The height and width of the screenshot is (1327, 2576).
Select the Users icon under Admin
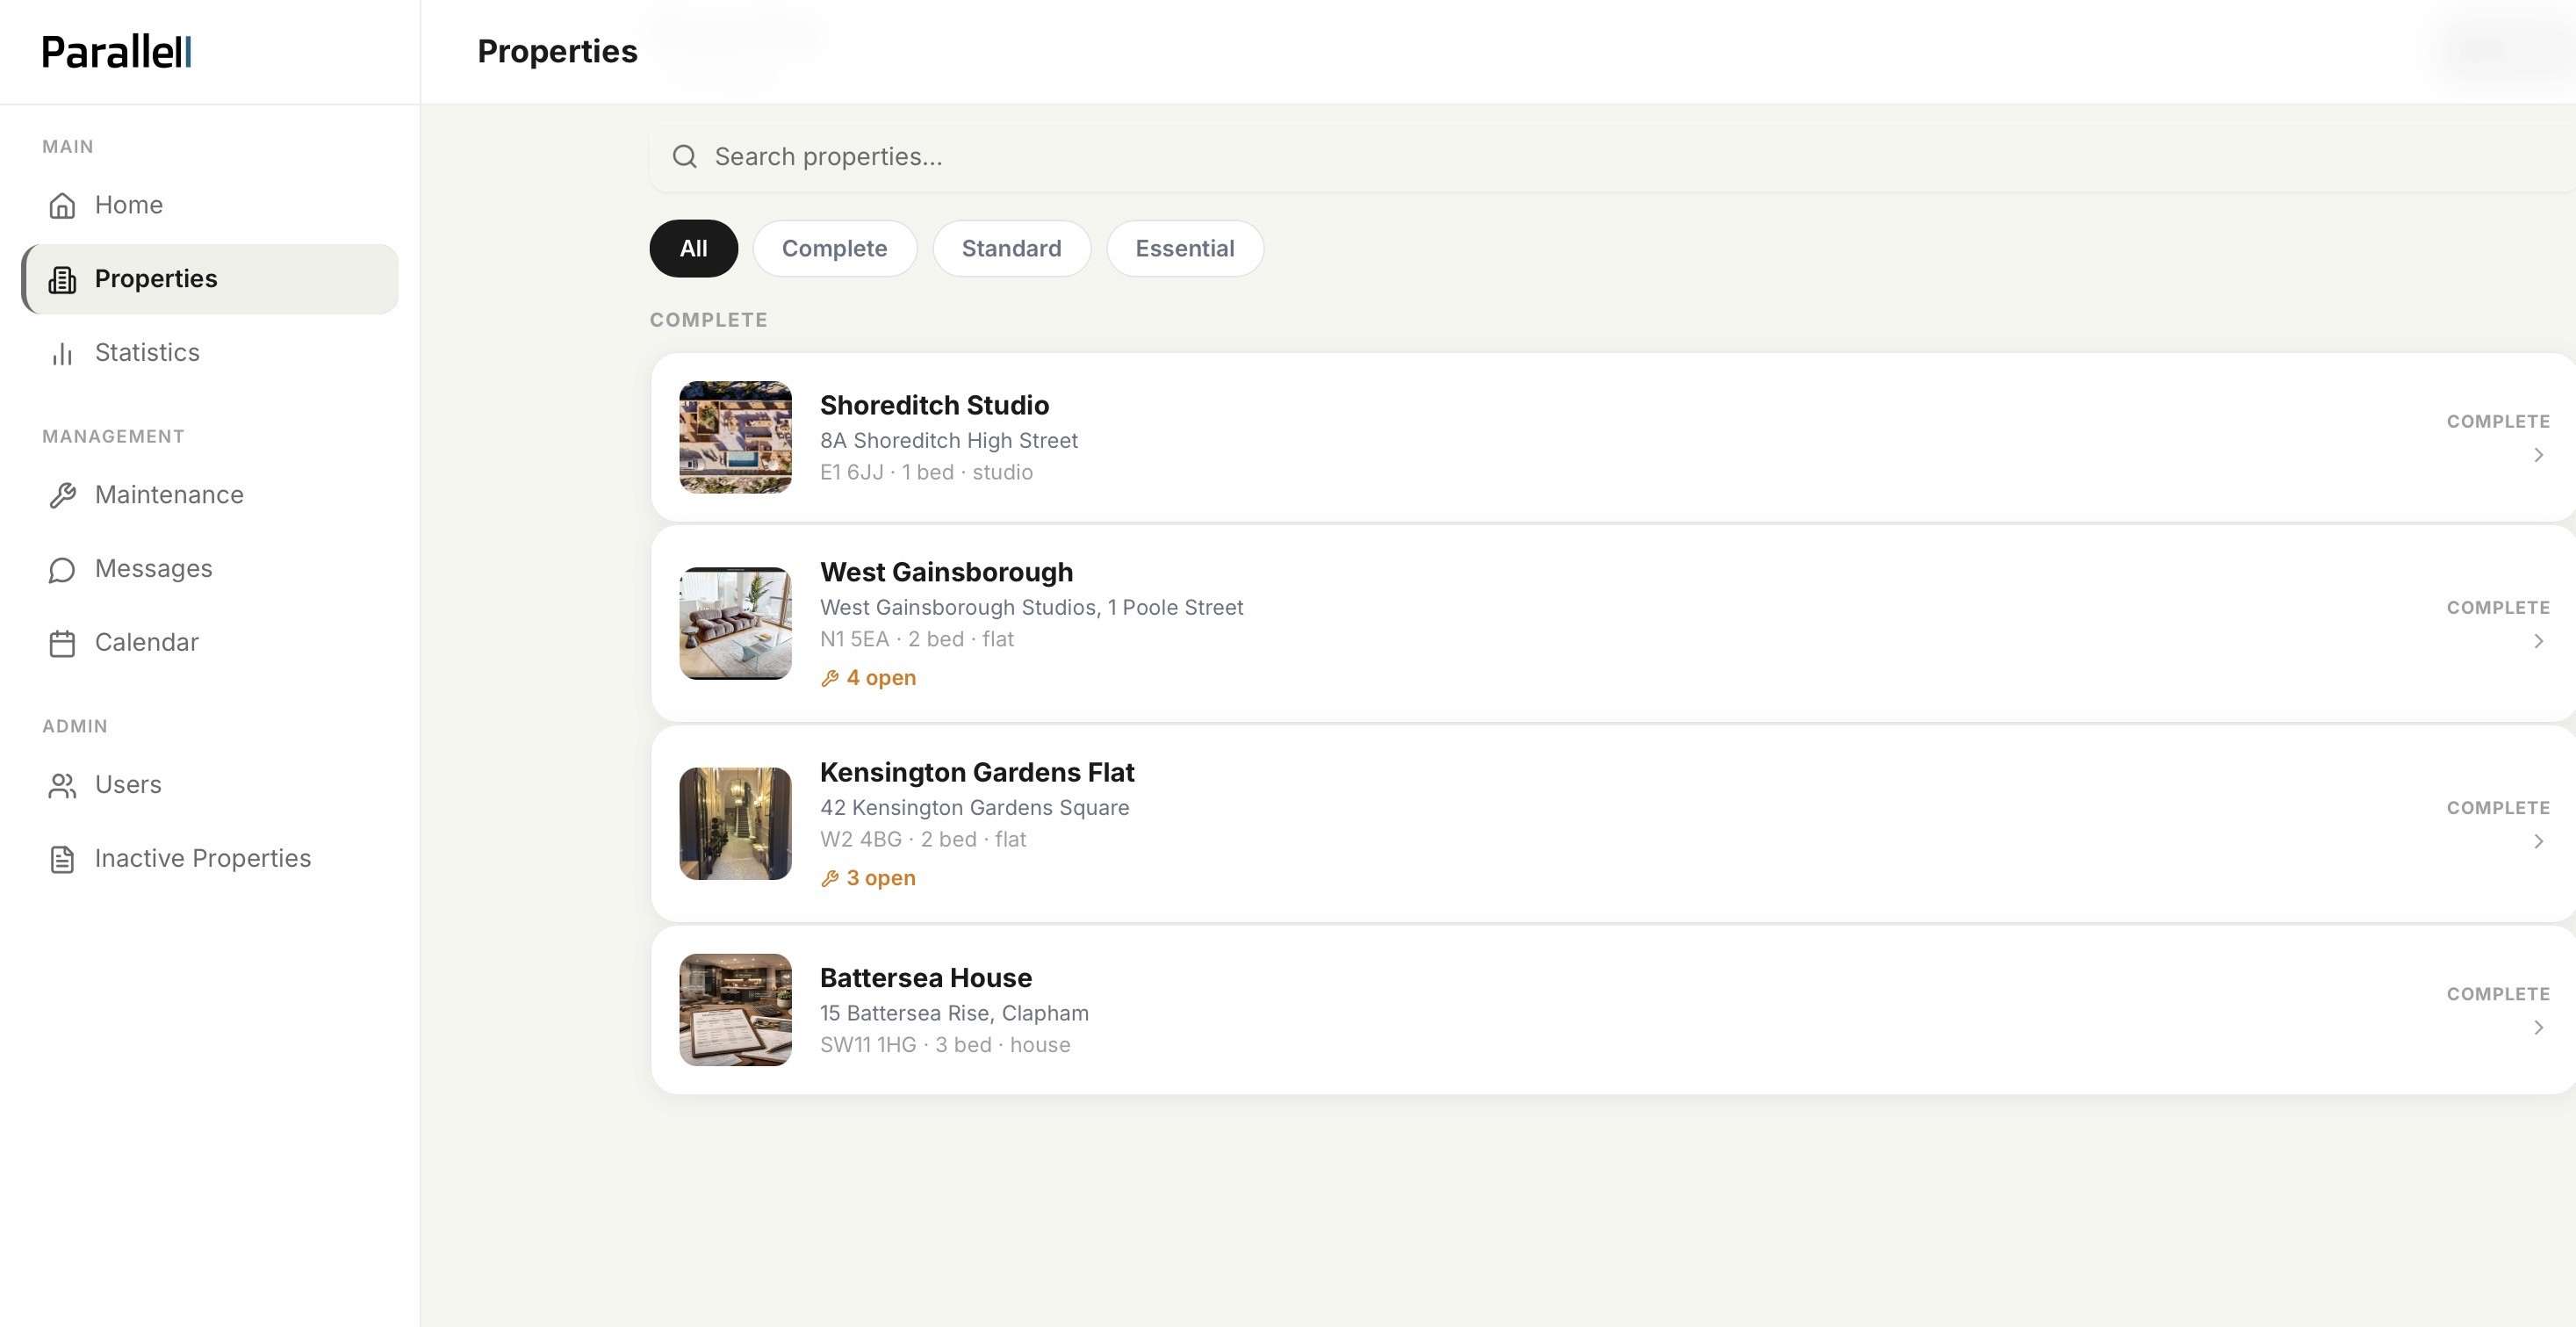click(x=62, y=785)
